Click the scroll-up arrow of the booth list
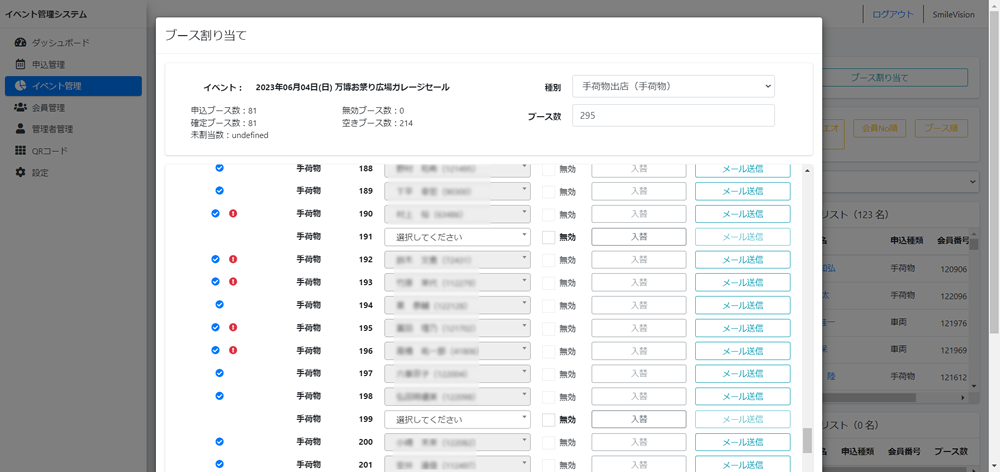 point(807,171)
